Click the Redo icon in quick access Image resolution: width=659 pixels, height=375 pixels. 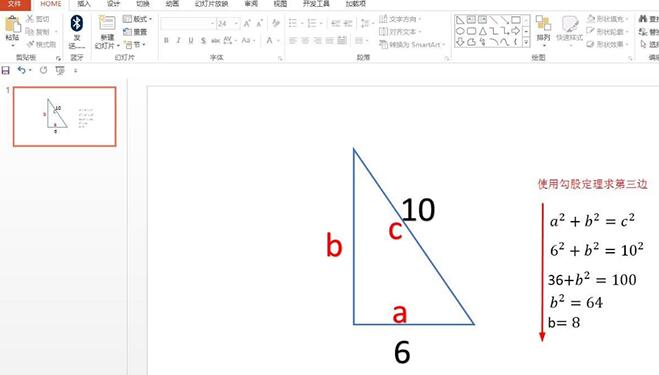43,70
